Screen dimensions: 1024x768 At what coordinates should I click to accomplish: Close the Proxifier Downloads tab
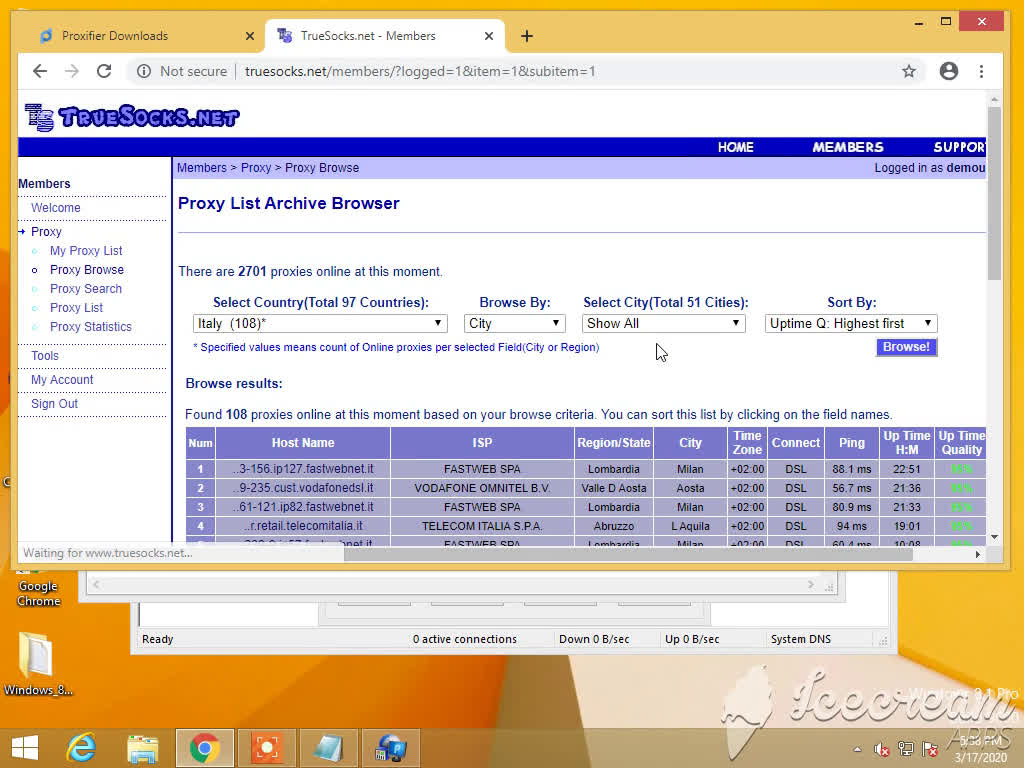pyautogui.click(x=249, y=36)
